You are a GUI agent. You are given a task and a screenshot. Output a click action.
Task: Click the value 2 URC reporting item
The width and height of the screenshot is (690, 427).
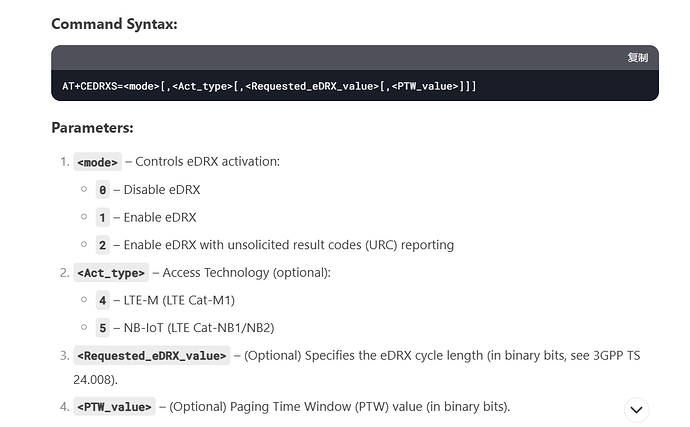(275, 245)
